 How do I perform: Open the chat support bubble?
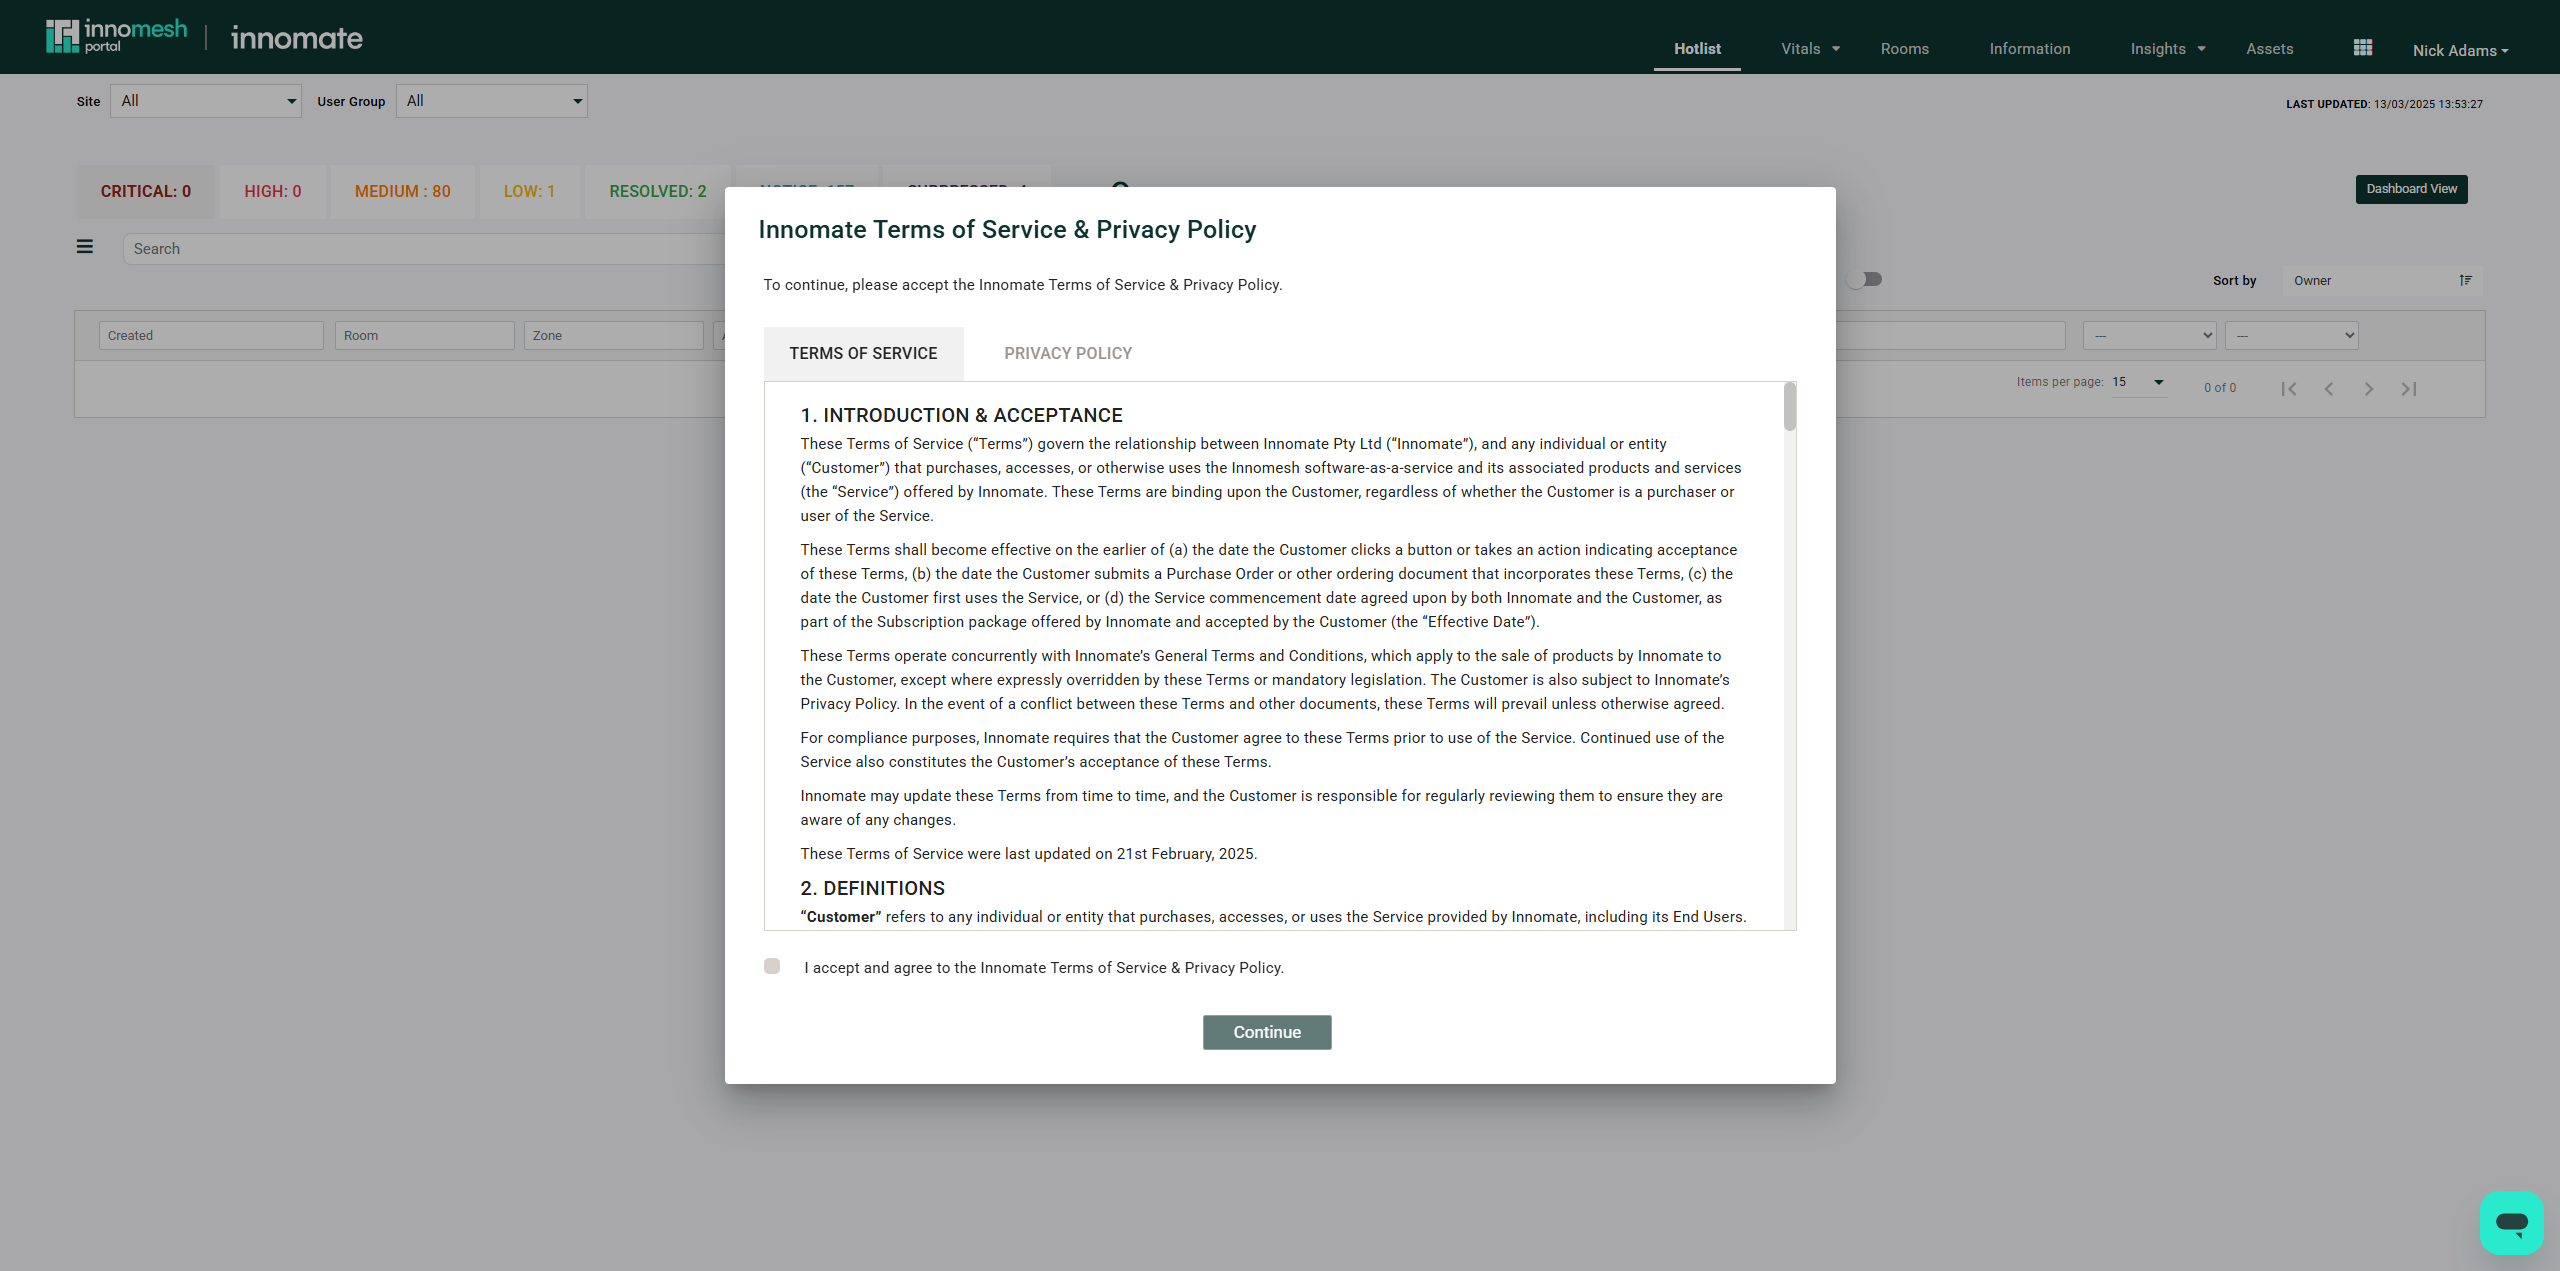[x=2511, y=1222]
